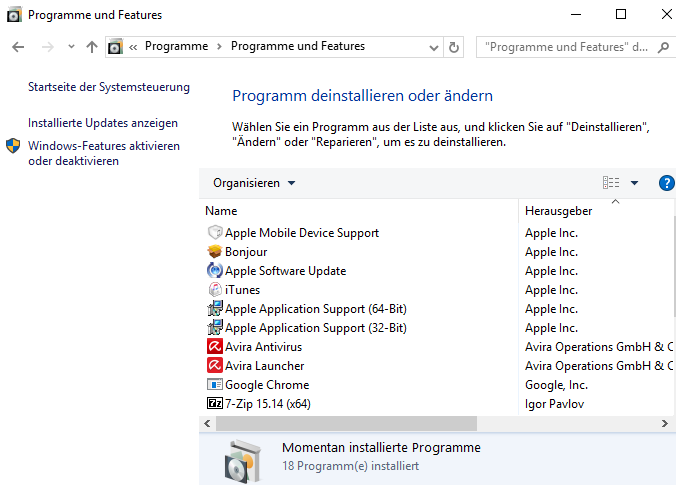
Task: Open recent locations dropdown arrow
Action: 71,47
